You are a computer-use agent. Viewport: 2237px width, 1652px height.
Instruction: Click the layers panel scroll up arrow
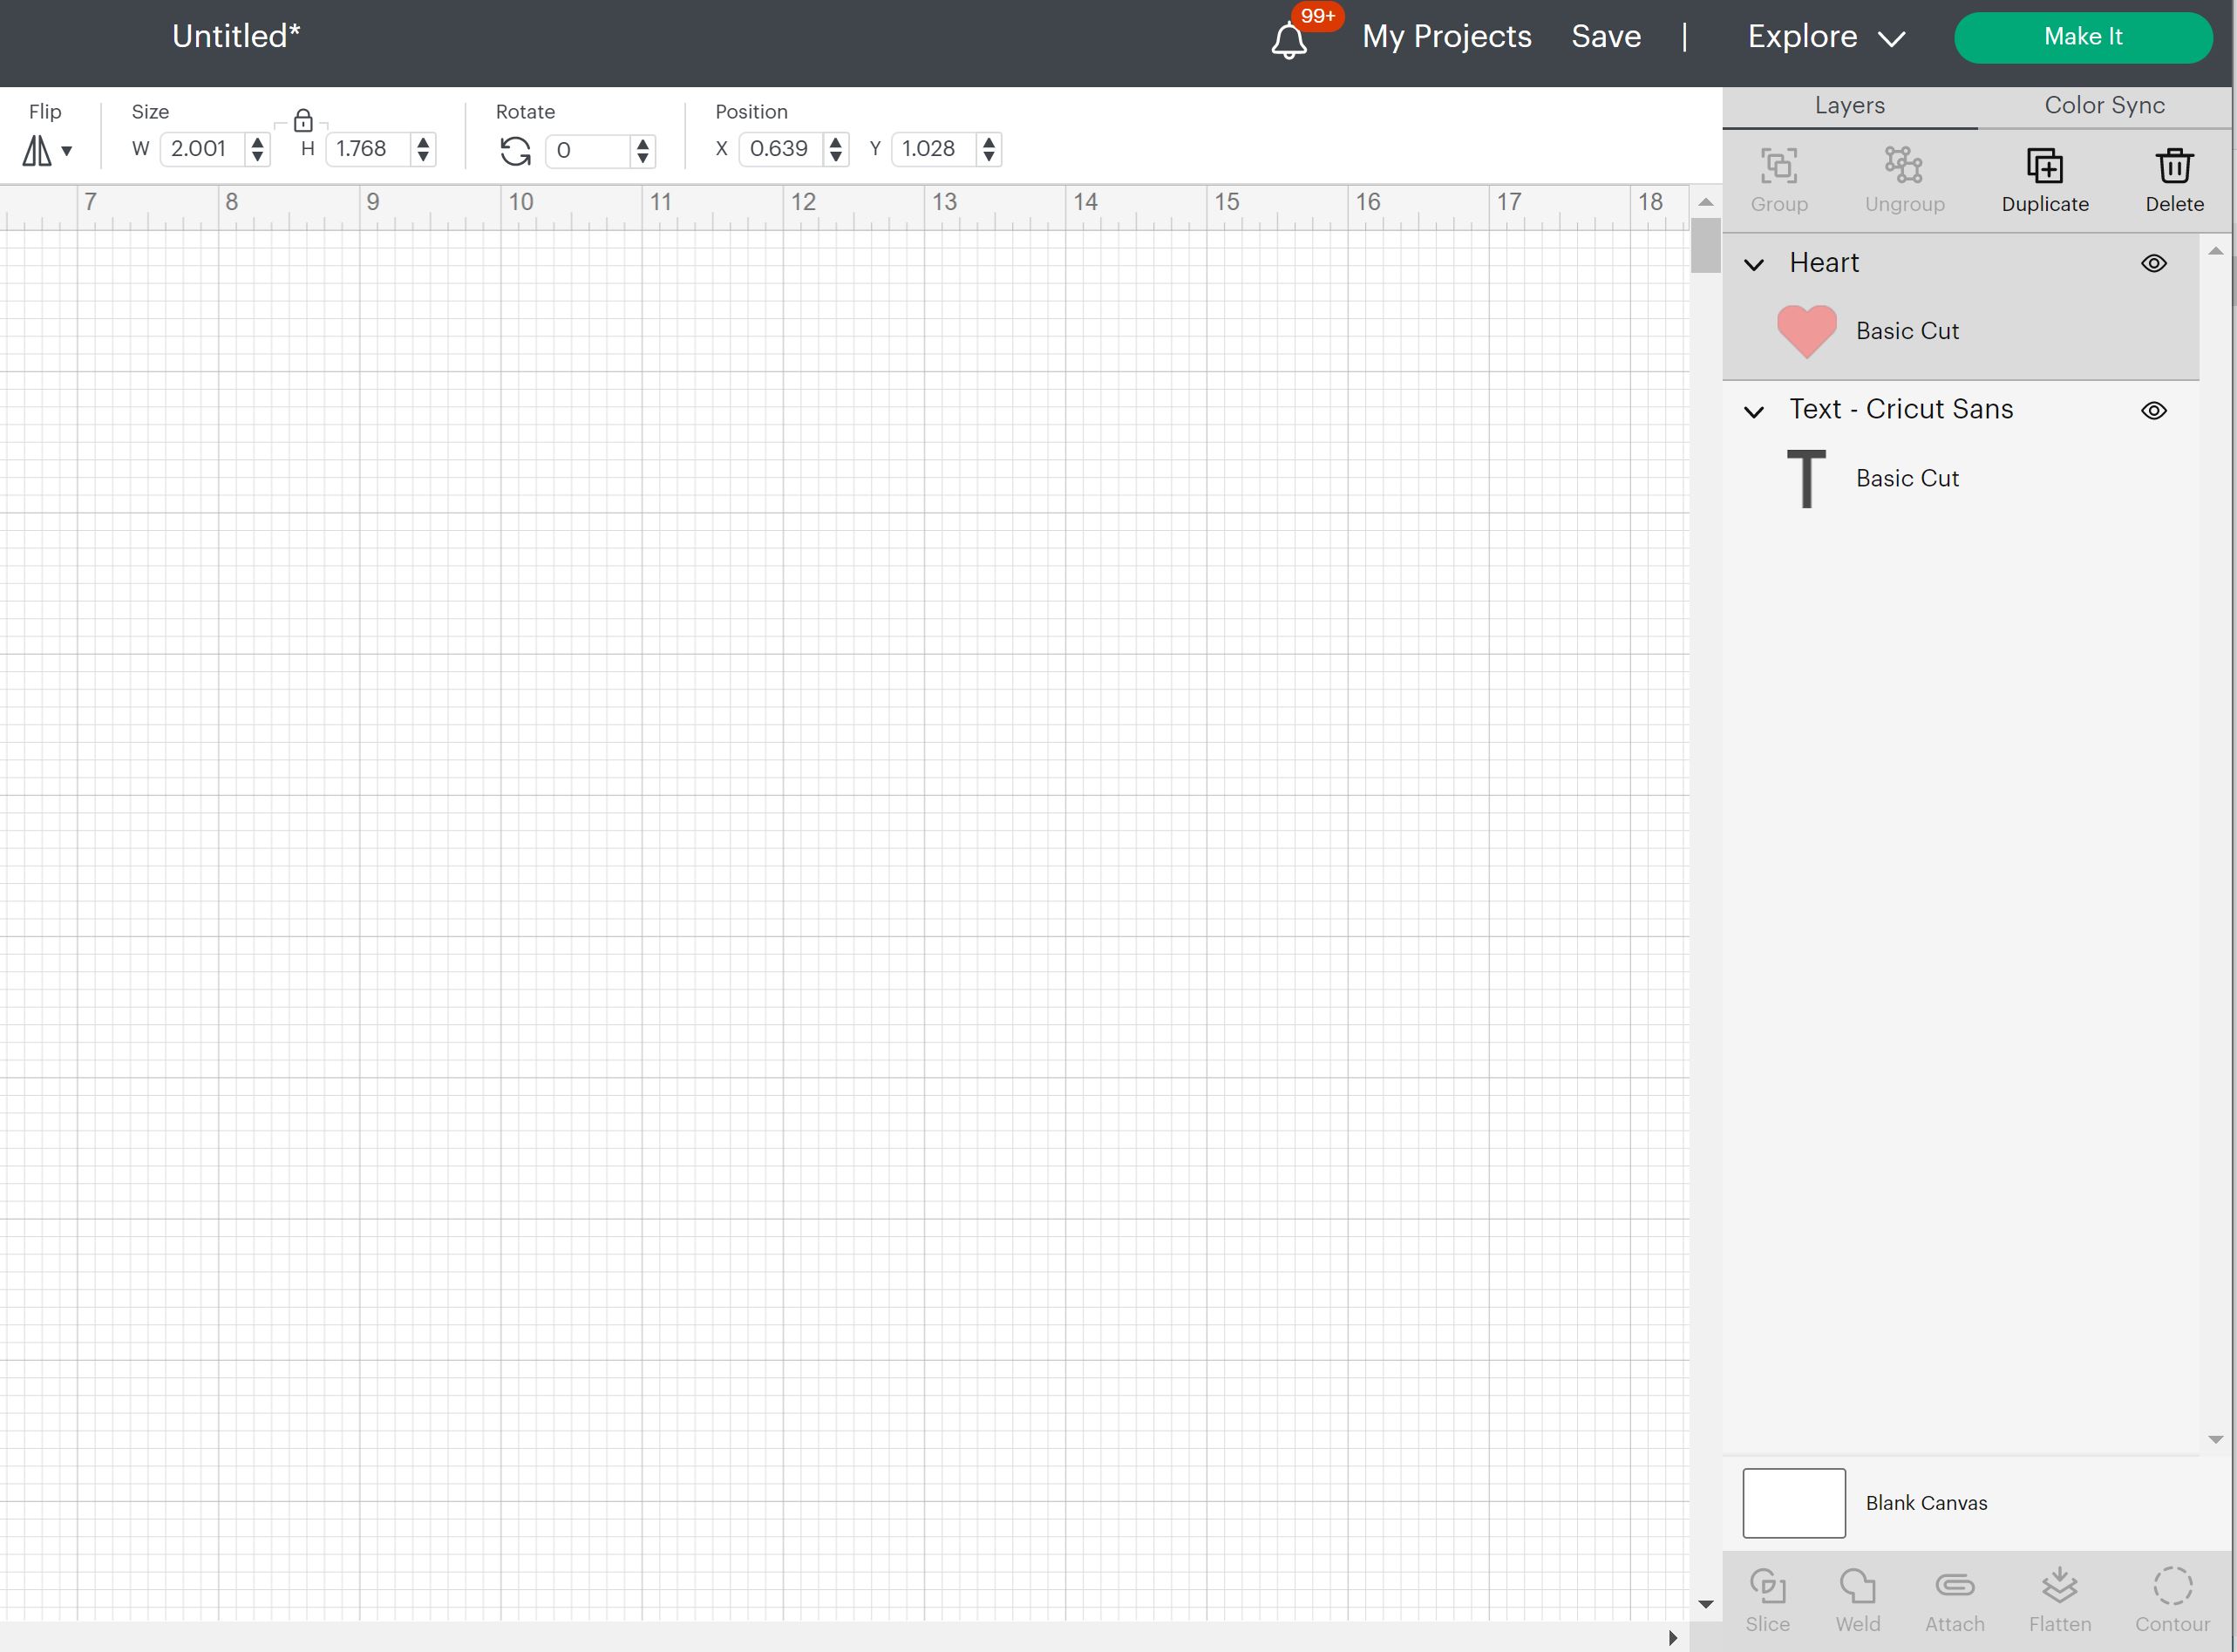point(2215,250)
